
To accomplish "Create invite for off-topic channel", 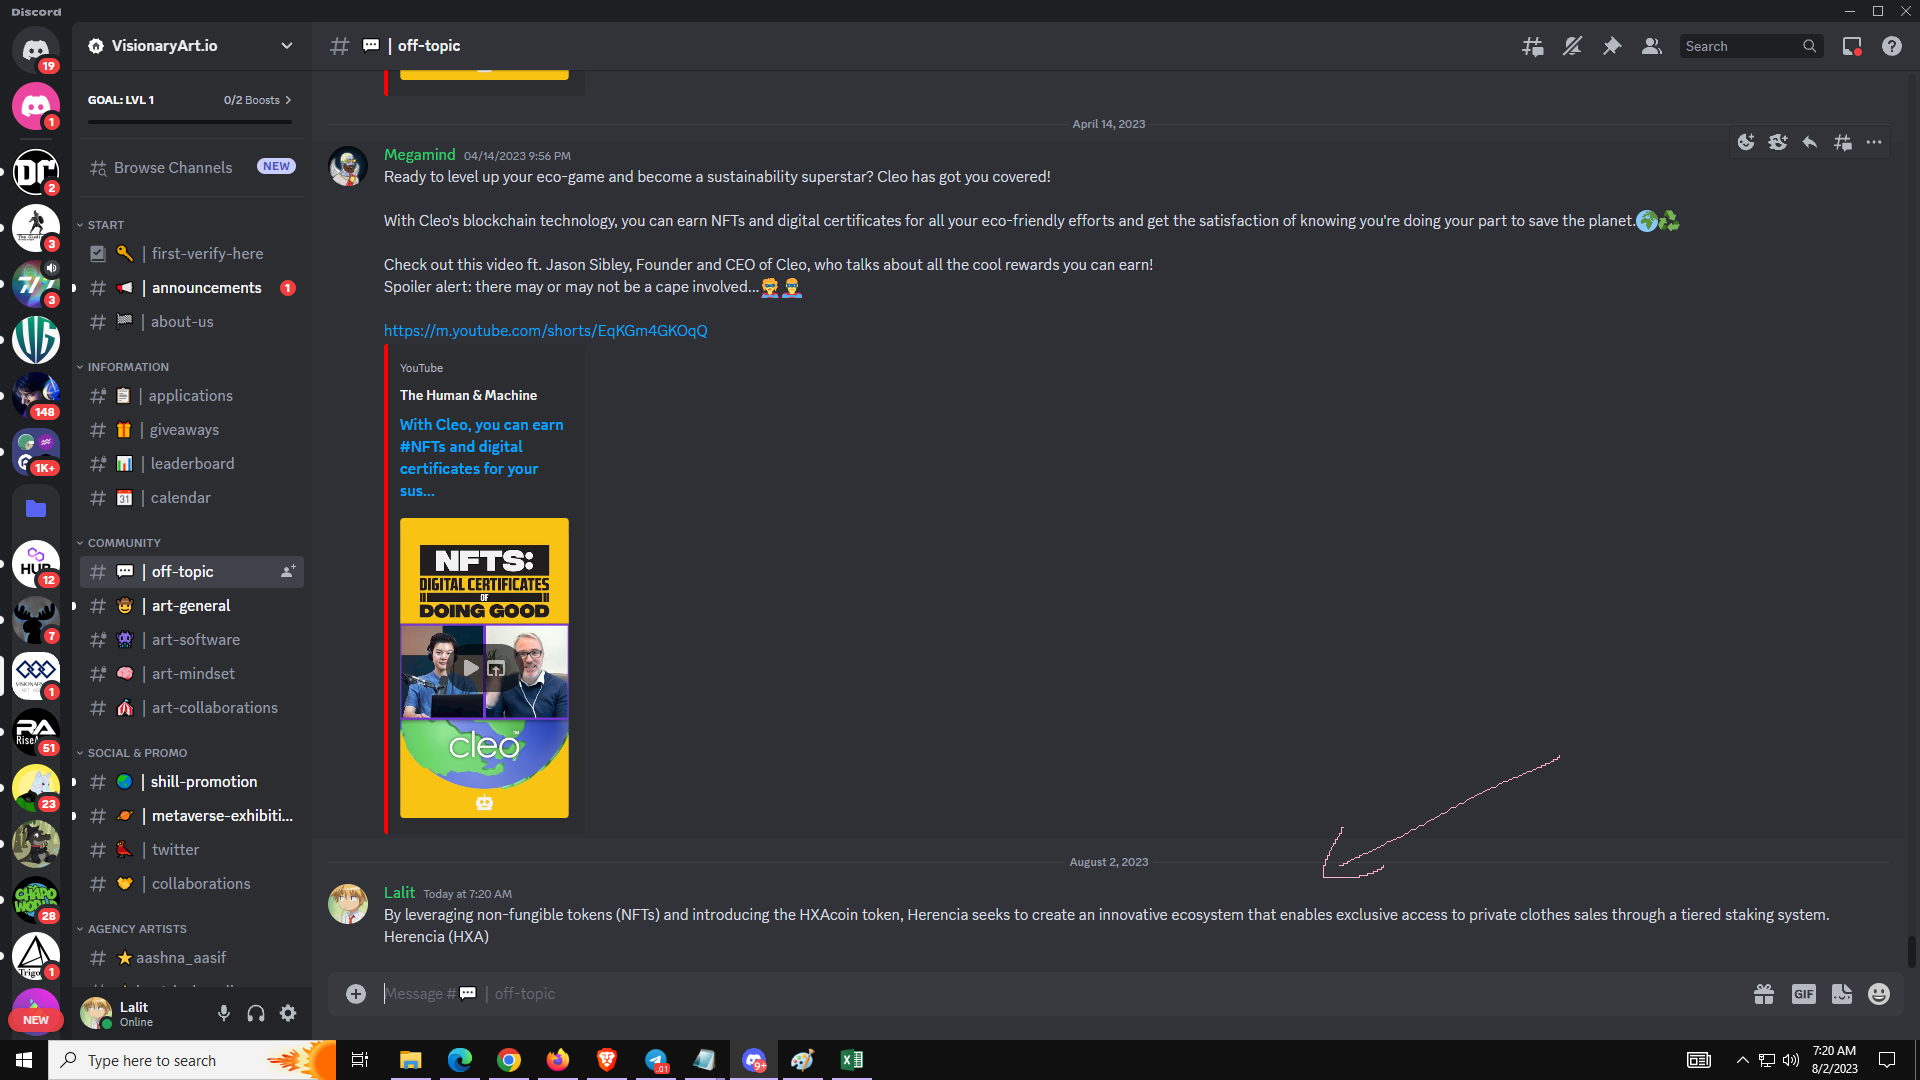I will pyautogui.click(x=288, y=571).
